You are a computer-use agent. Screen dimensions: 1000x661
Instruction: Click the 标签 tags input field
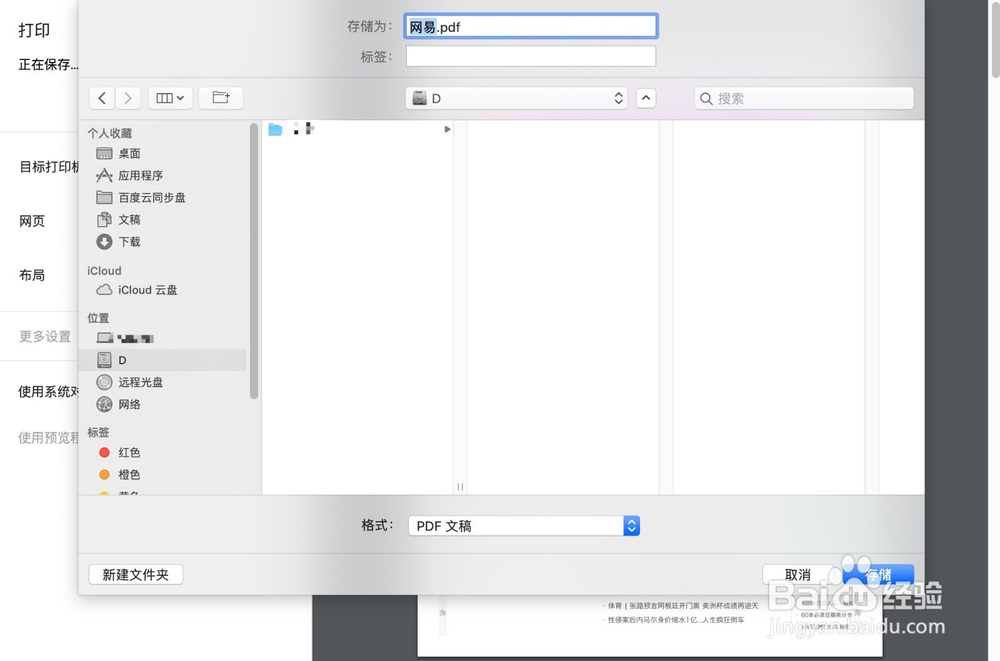click(531, 56)
